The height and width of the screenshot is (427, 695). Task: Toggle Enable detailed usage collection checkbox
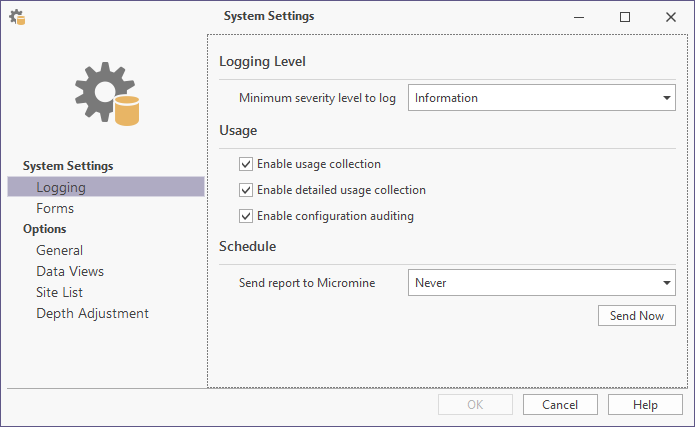click(246, 190)
